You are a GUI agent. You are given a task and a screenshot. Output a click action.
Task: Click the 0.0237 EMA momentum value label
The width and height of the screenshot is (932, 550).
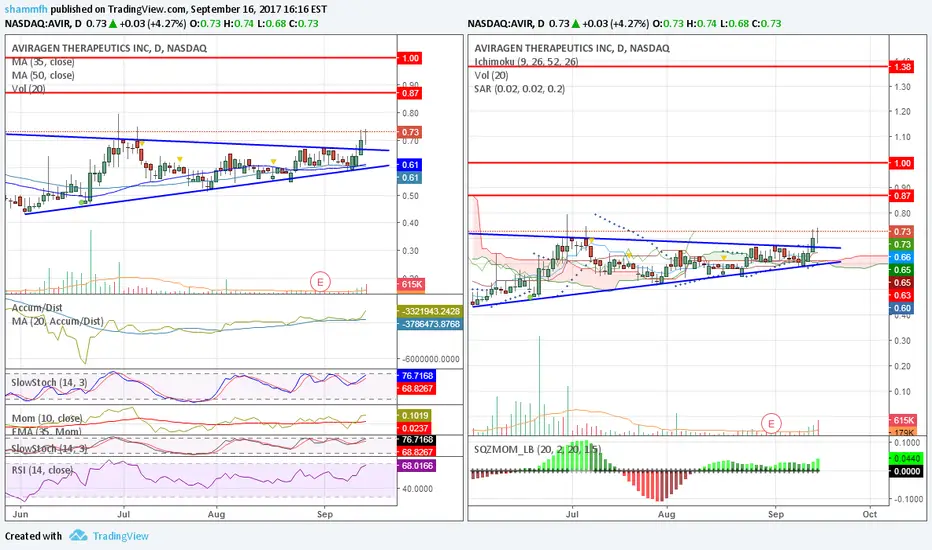(x=414, y=428)
